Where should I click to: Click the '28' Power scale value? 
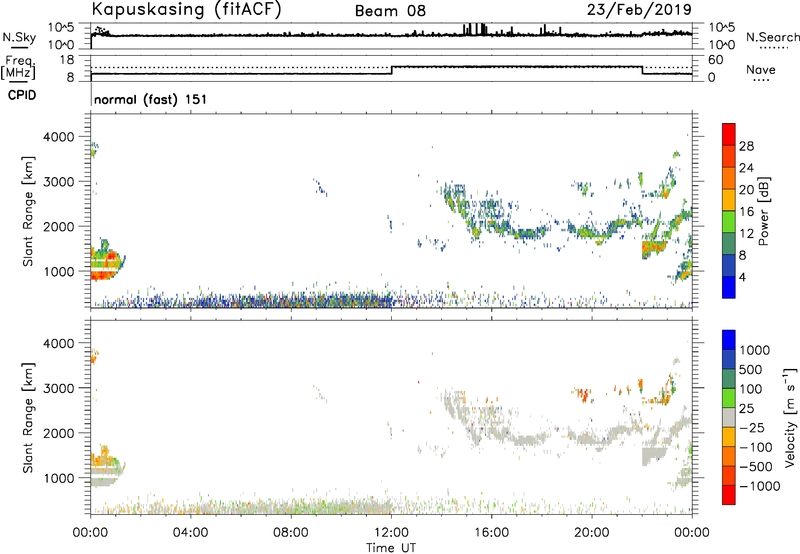(x=746, y=146)
